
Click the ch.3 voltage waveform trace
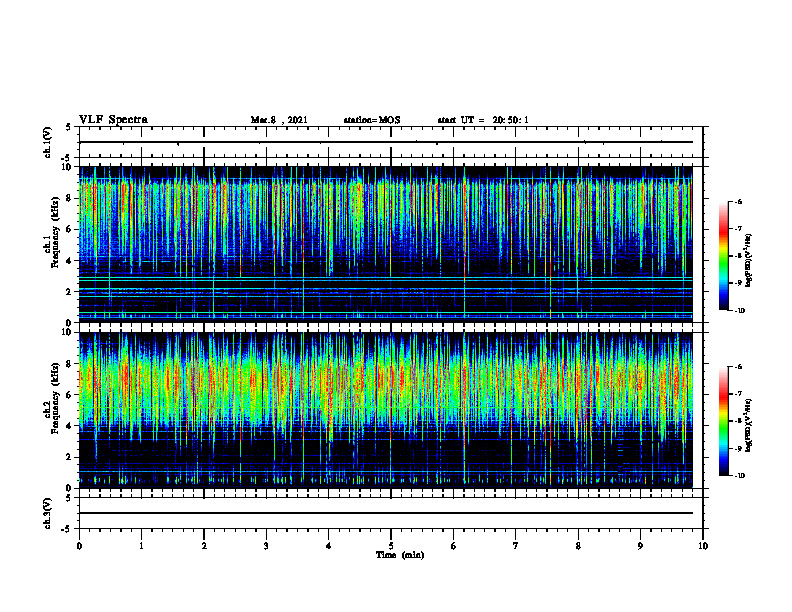[x=386, y=513]
